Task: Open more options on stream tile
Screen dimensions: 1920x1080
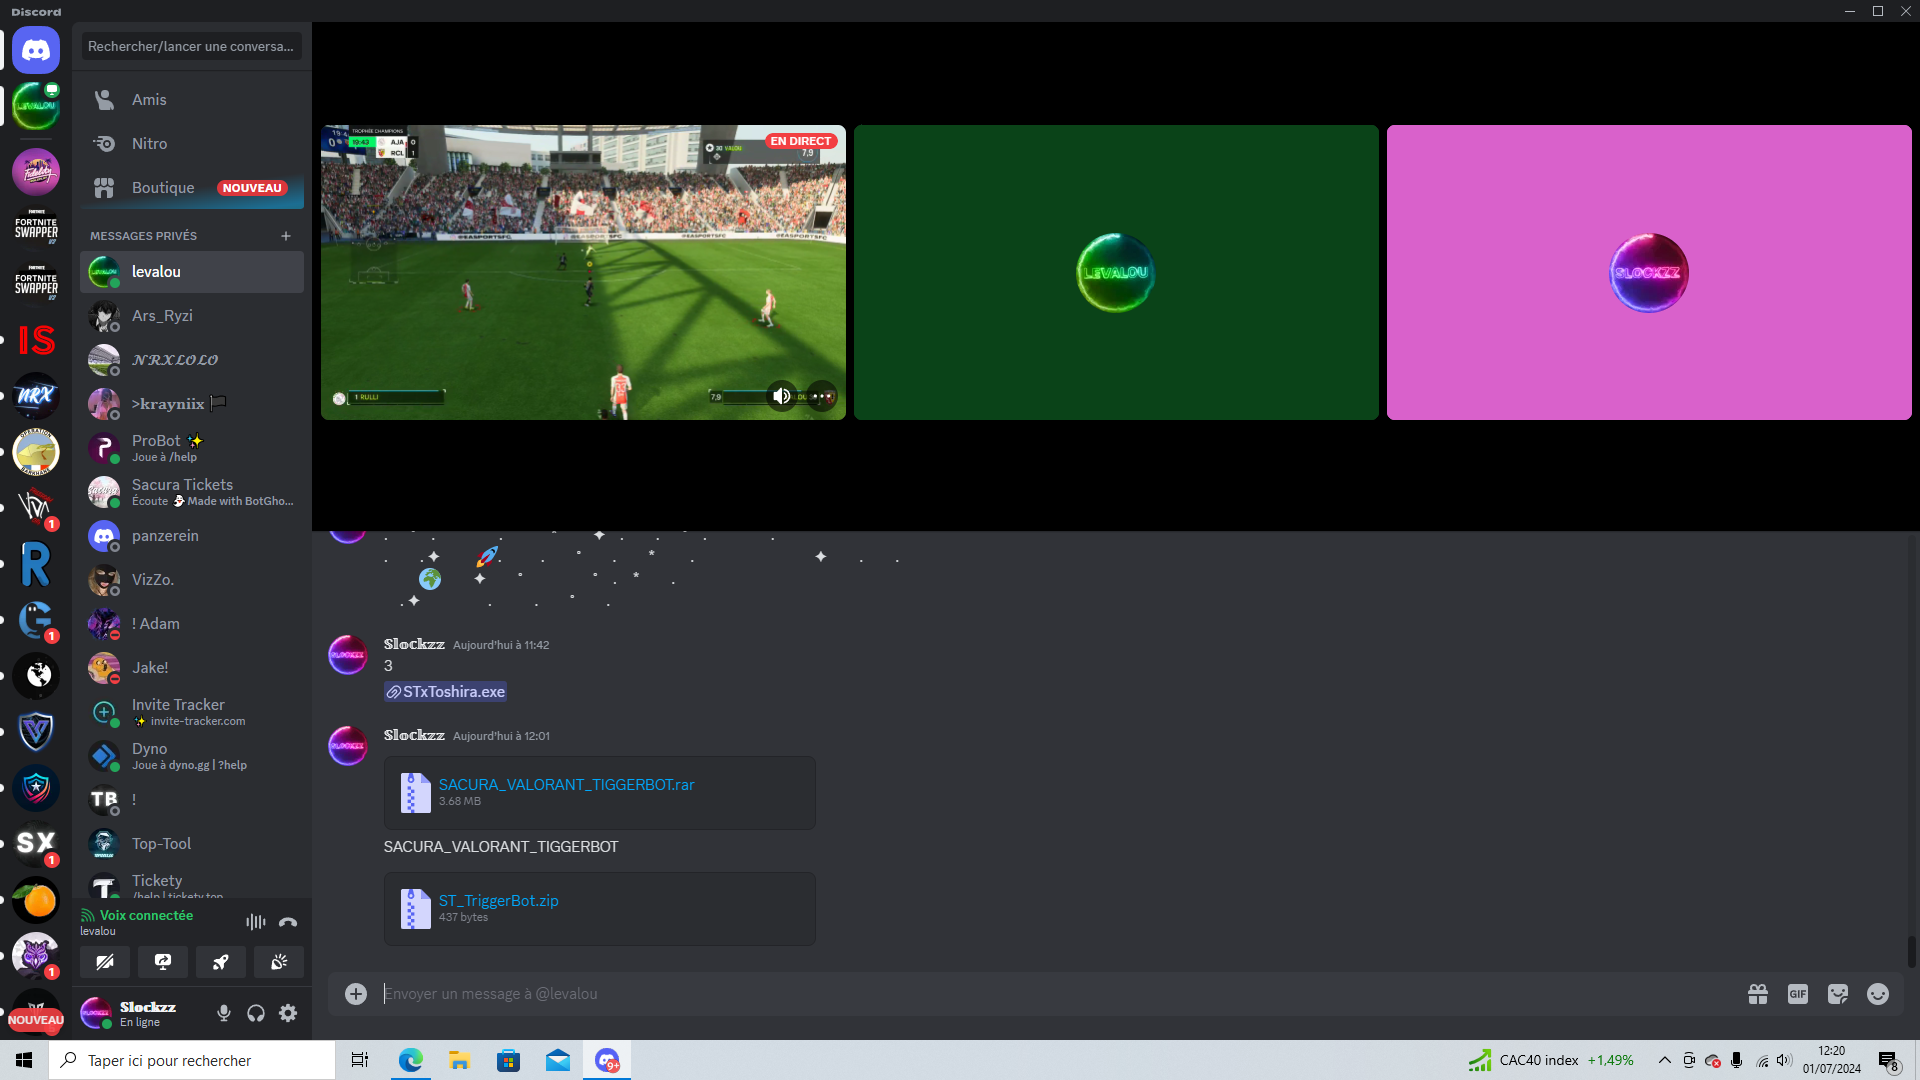Action: pyautogui.click(x=822, y=396)
